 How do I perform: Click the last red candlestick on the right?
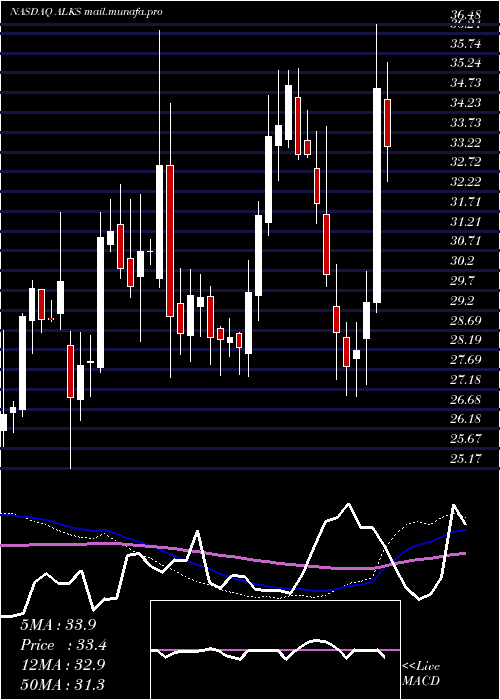tap(388, 123)
